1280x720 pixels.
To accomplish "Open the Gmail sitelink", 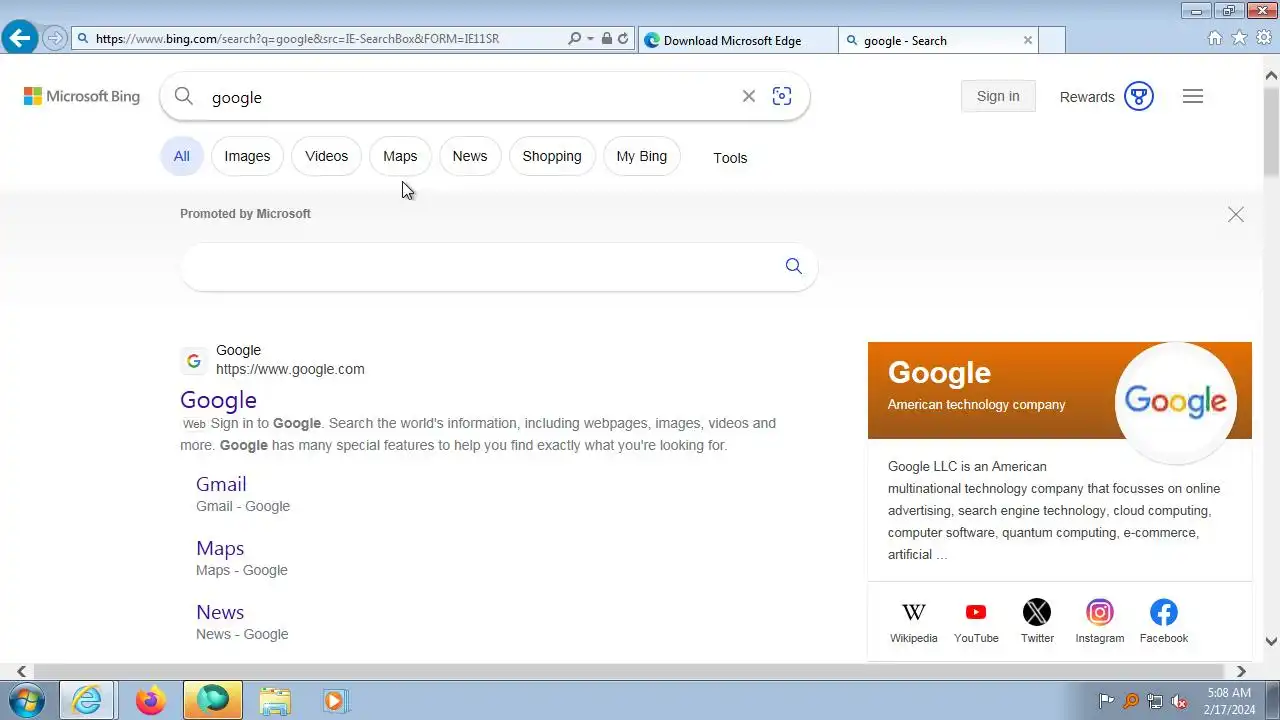I will pyautogui.click(x=221, y=484).
